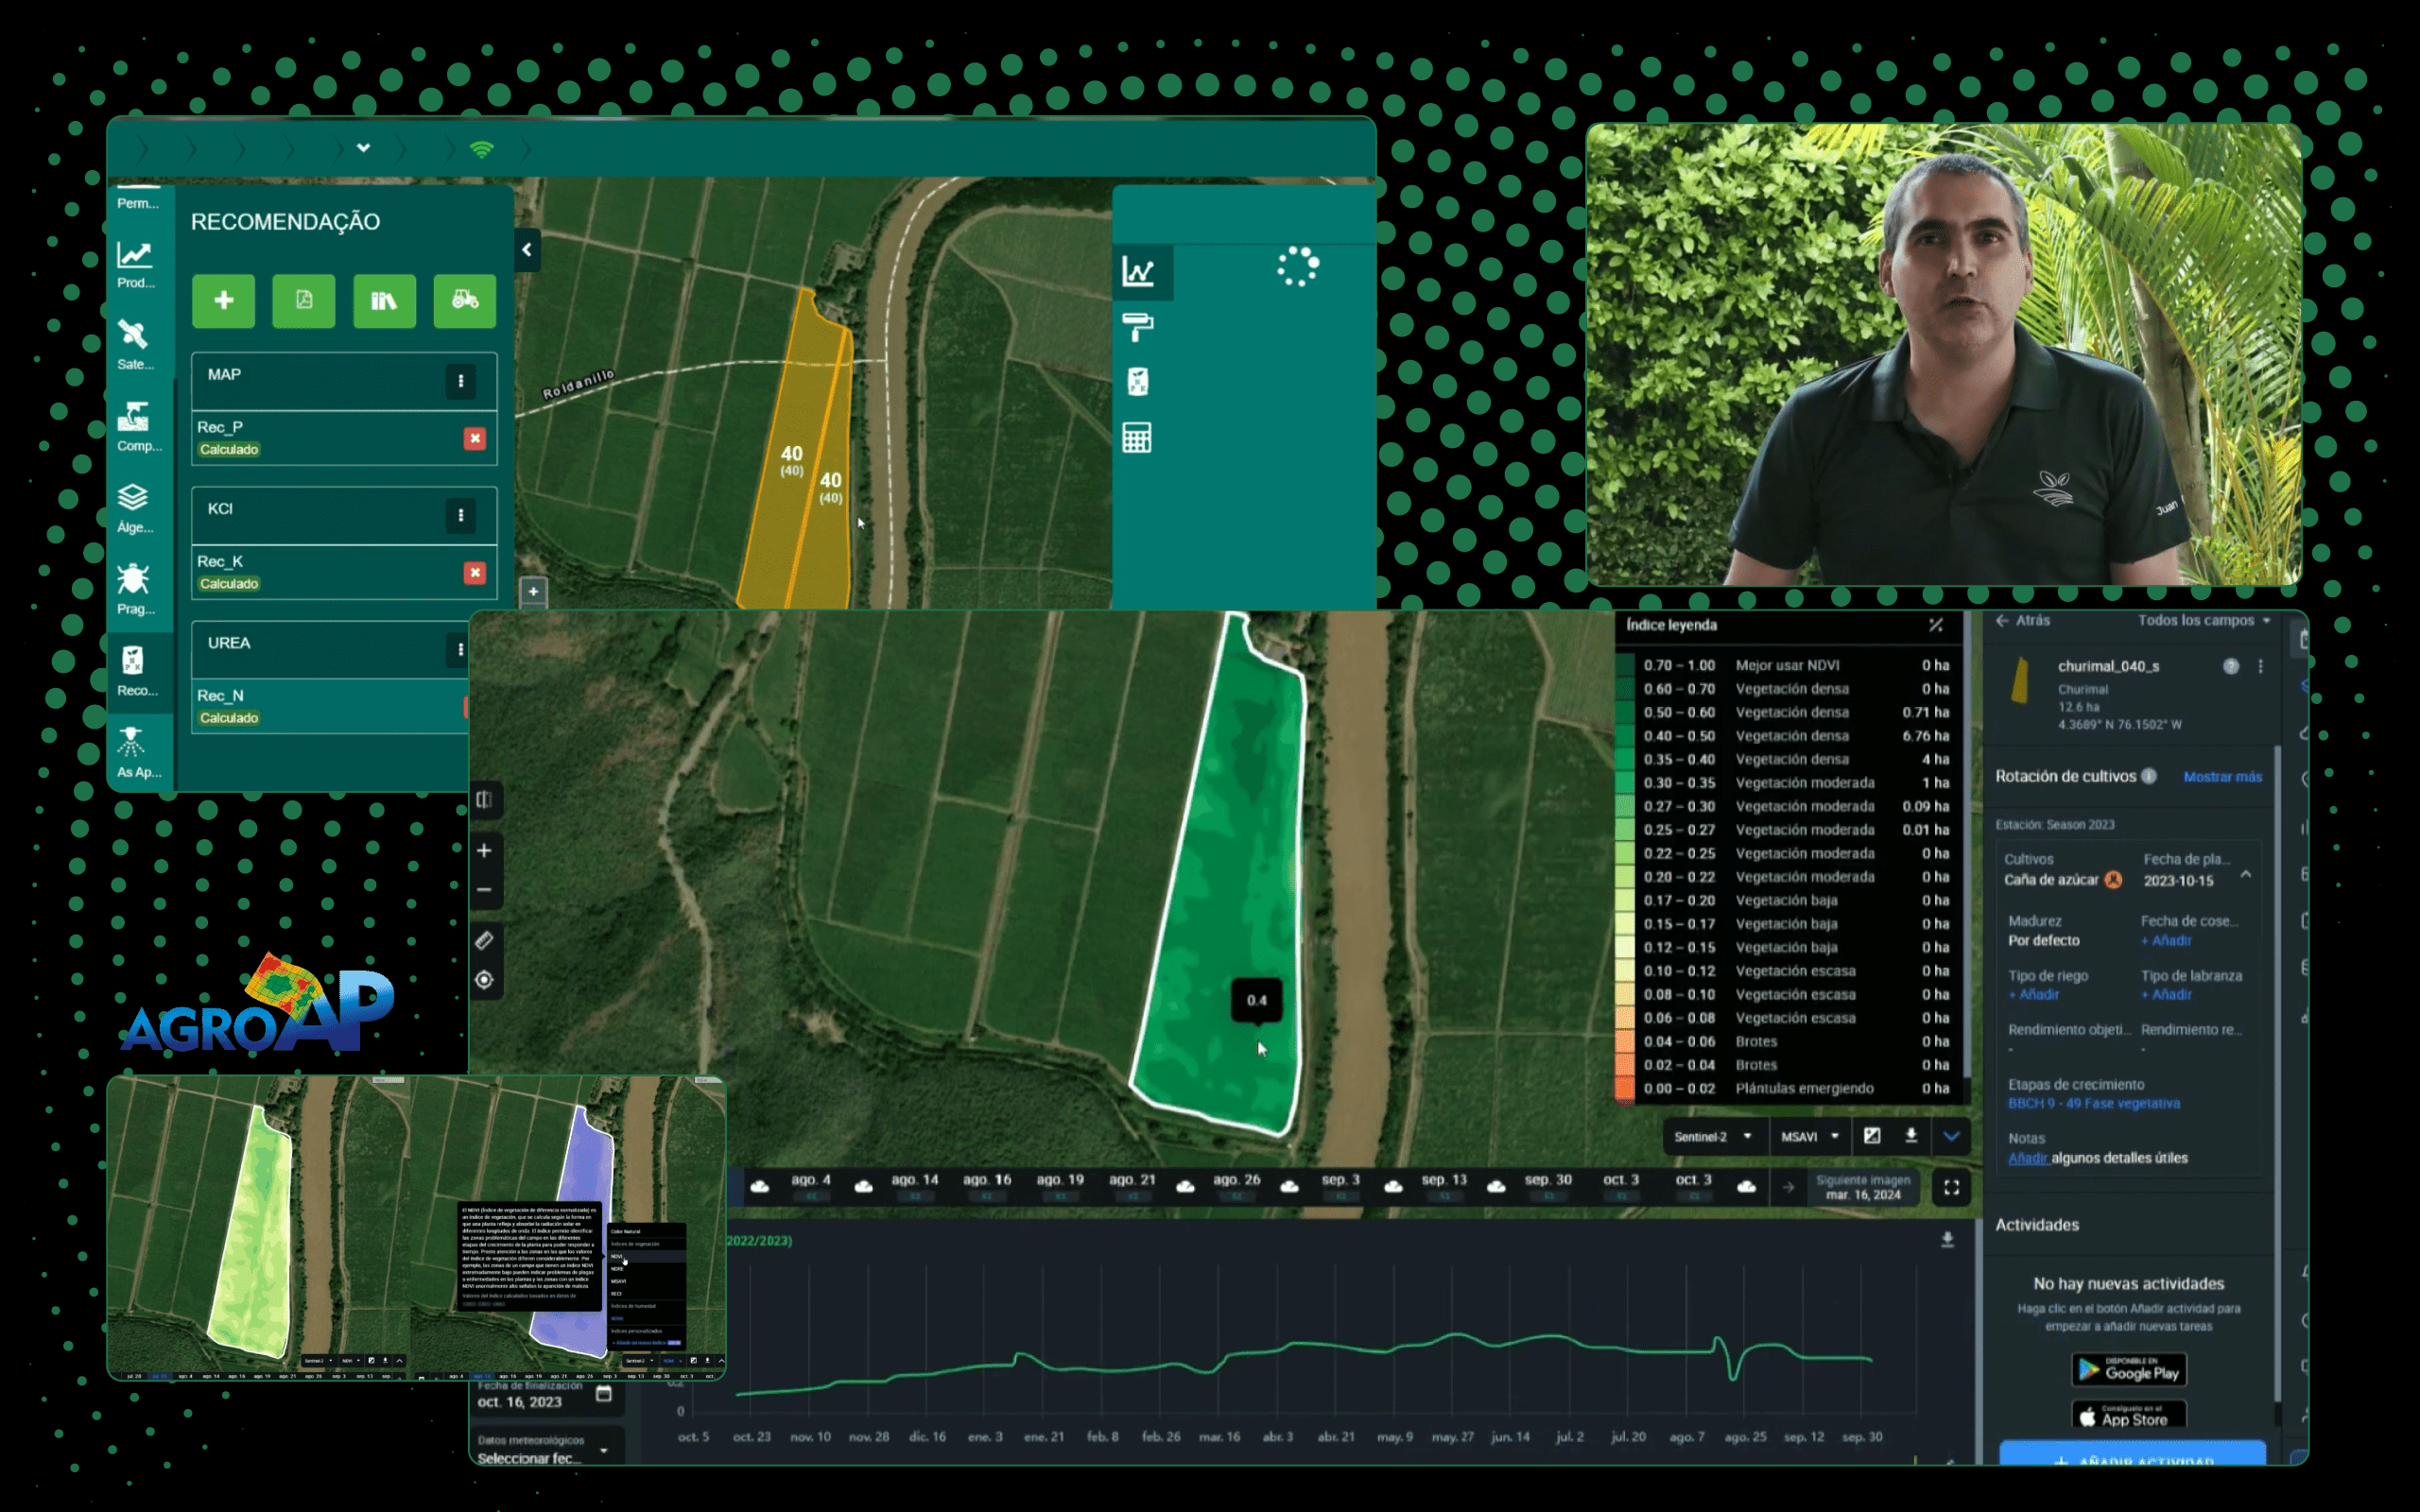Click the tractor icon in Recomendação panel
Viewport: 2420px width, 1512px height.
pyautogui.click(x=464, y=301)
